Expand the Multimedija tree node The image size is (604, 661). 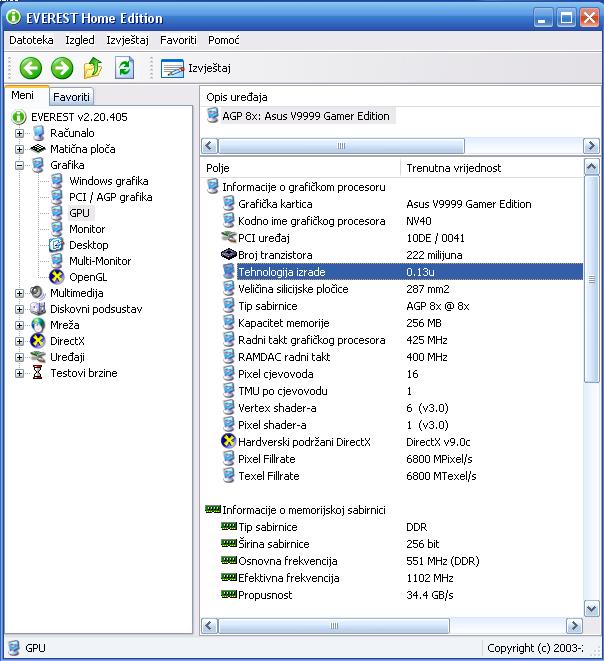[x=19, y=293]
